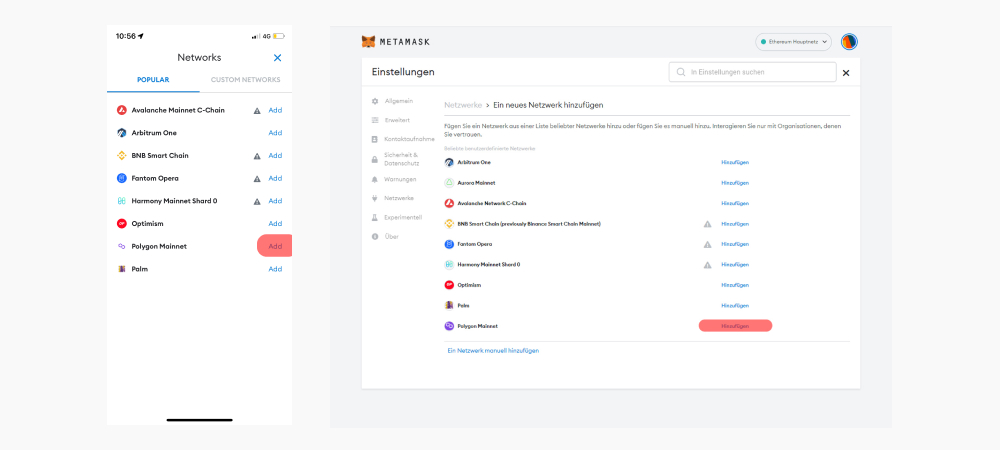
Task: Click Ein Netzwerk manuell hinzufügen link
Action: pyautogui.click(x=493, y=351)
